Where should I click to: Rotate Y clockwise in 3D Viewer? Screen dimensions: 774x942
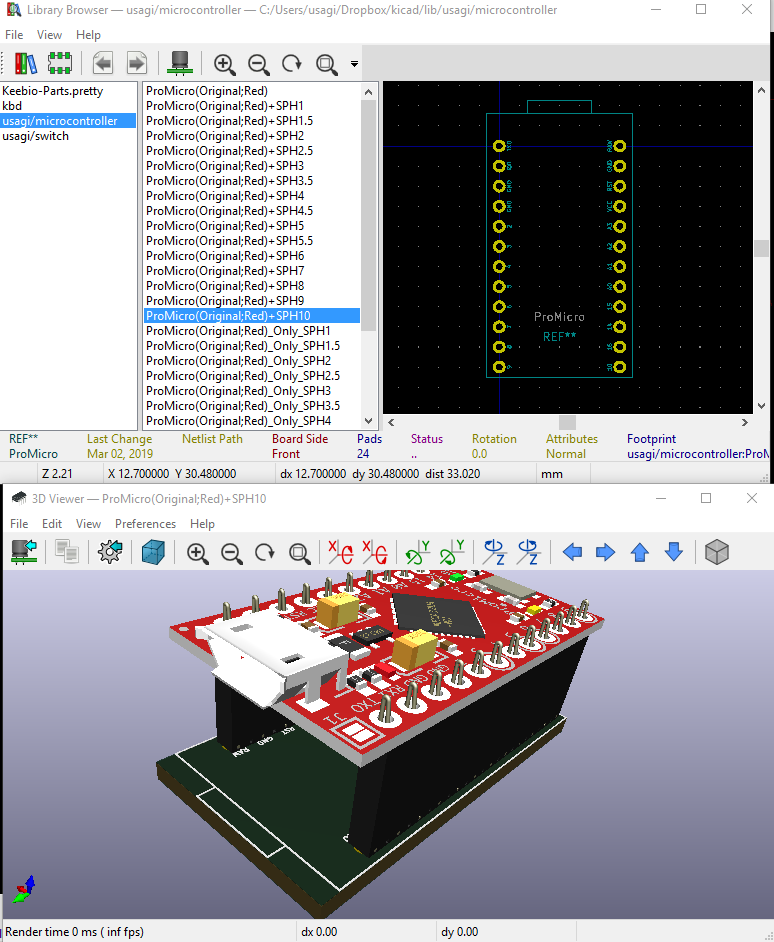pos(418,552)
